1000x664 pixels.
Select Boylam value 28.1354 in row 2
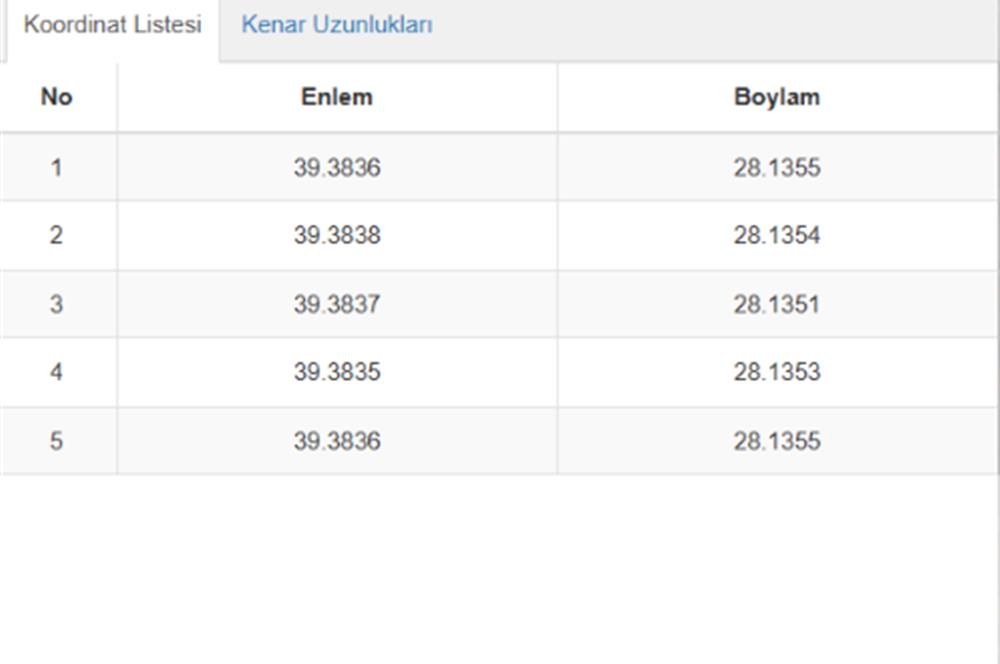[x=777, y=235]
